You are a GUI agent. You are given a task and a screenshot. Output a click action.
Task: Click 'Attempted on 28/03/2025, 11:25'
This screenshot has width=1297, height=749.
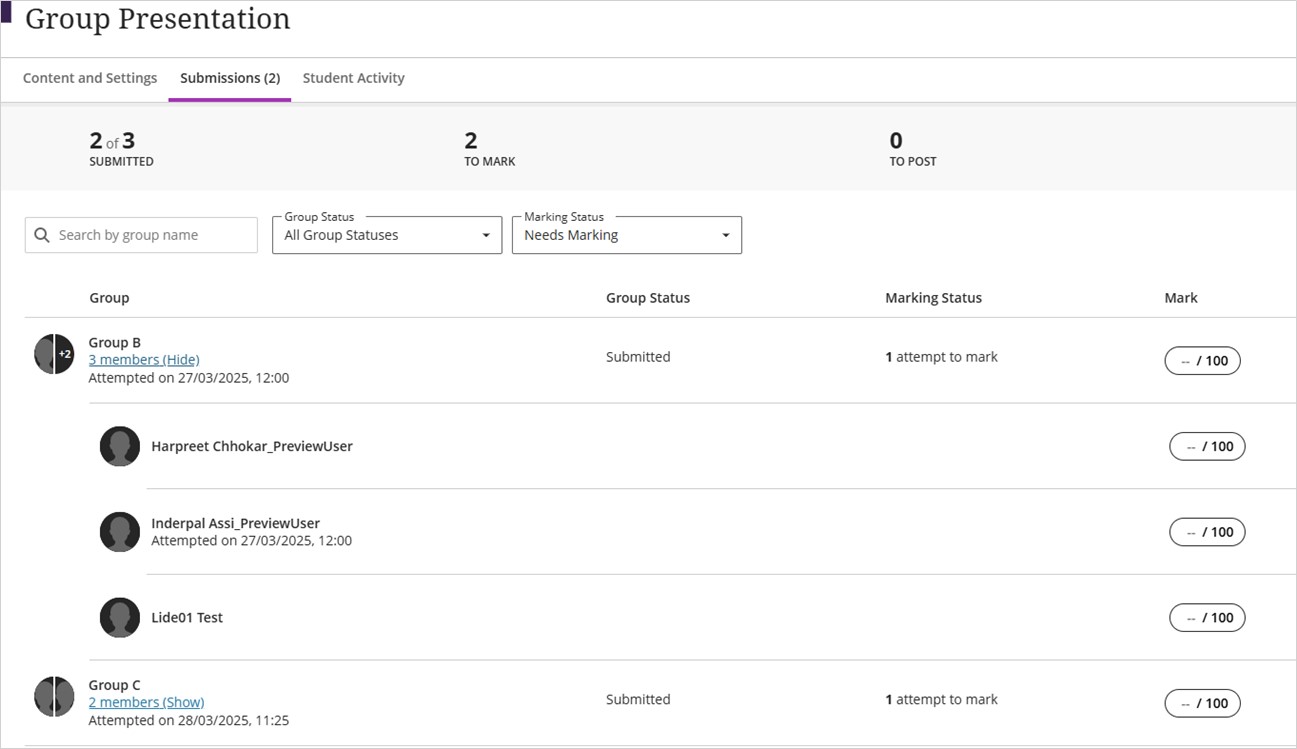(x=189, y=720)
